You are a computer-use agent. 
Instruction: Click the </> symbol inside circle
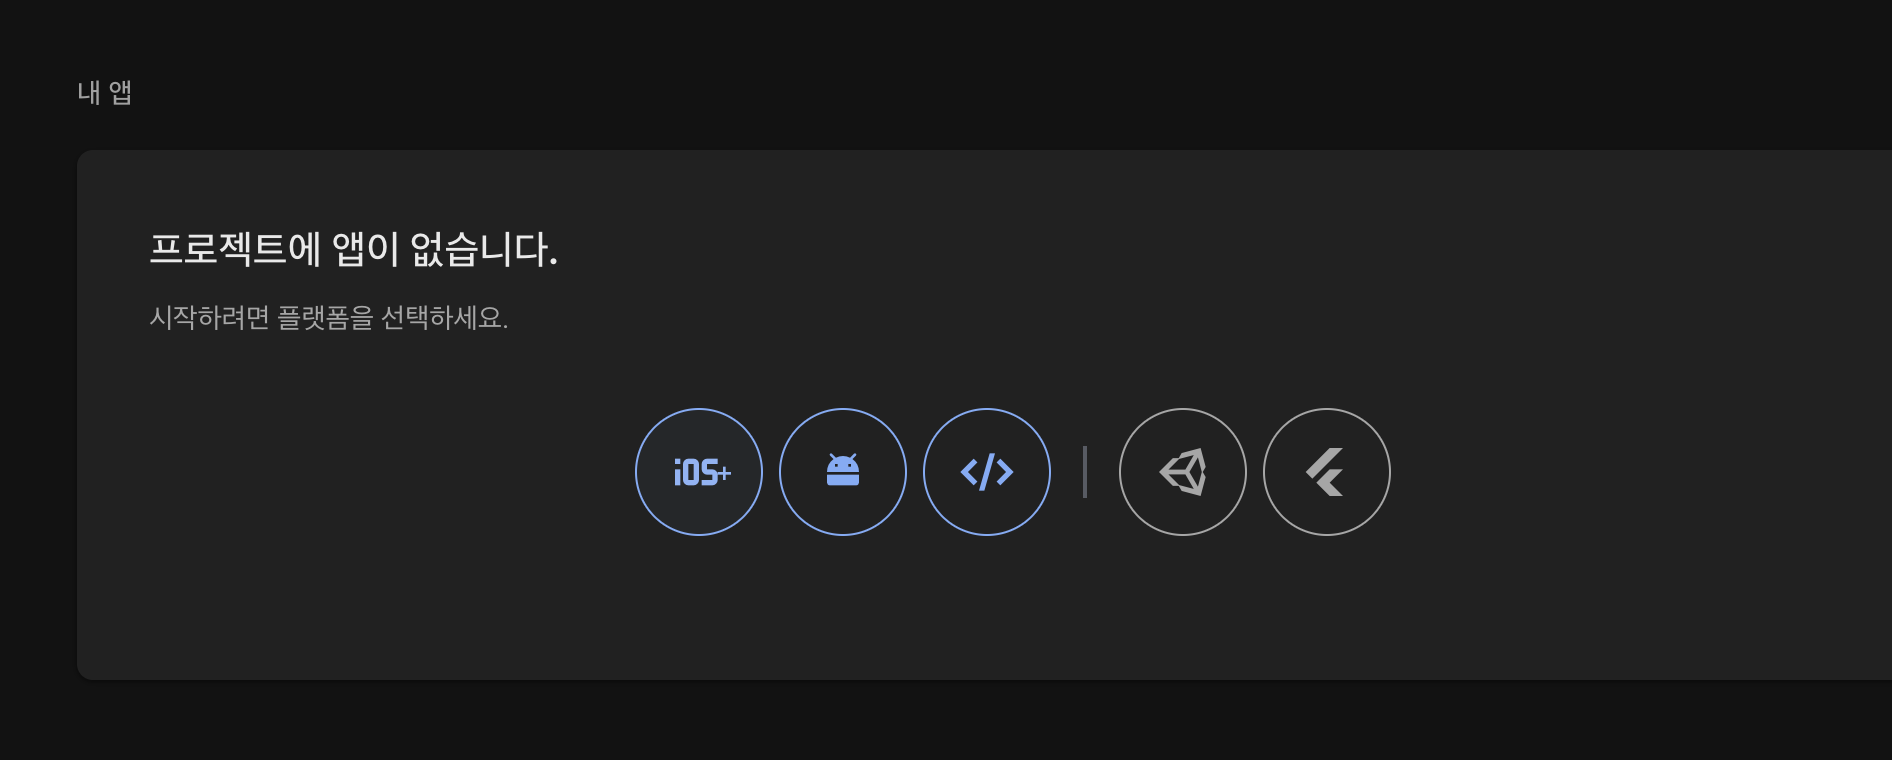[987, 472]
